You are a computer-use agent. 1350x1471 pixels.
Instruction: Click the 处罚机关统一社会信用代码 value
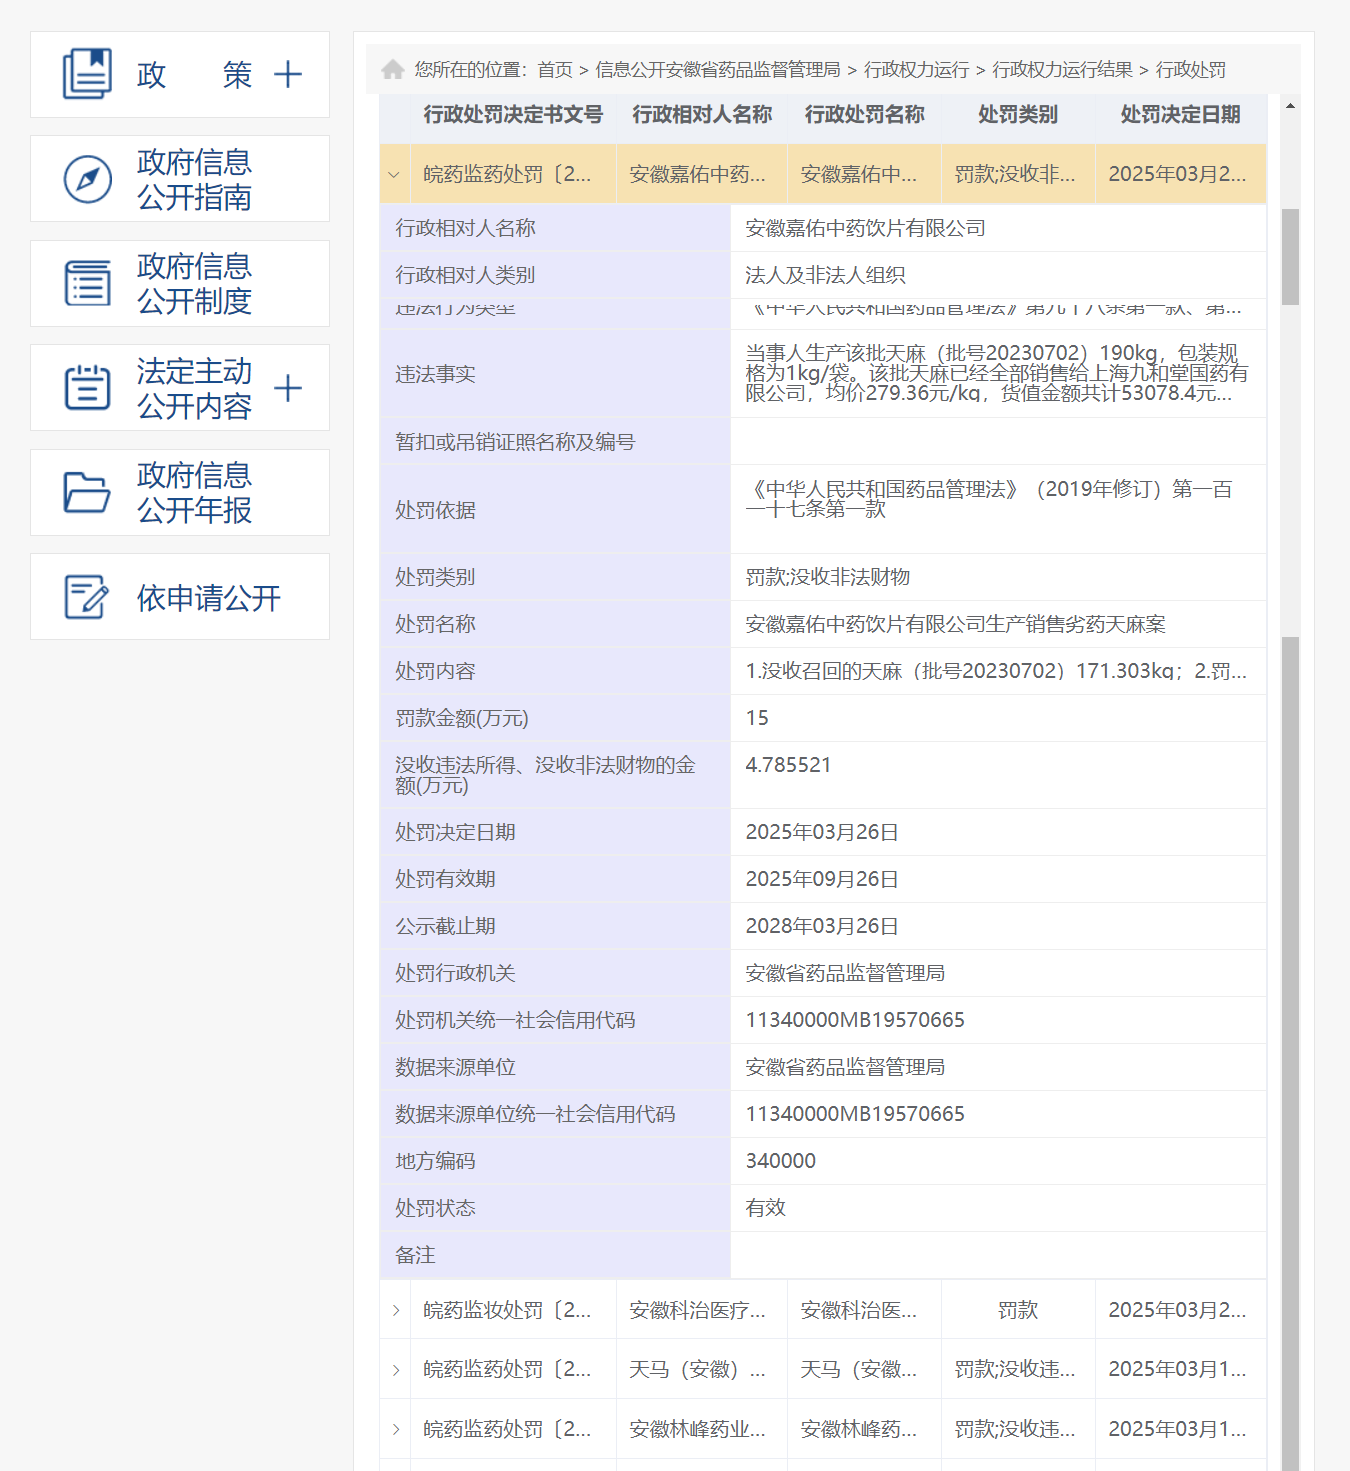coord(855,1020)
